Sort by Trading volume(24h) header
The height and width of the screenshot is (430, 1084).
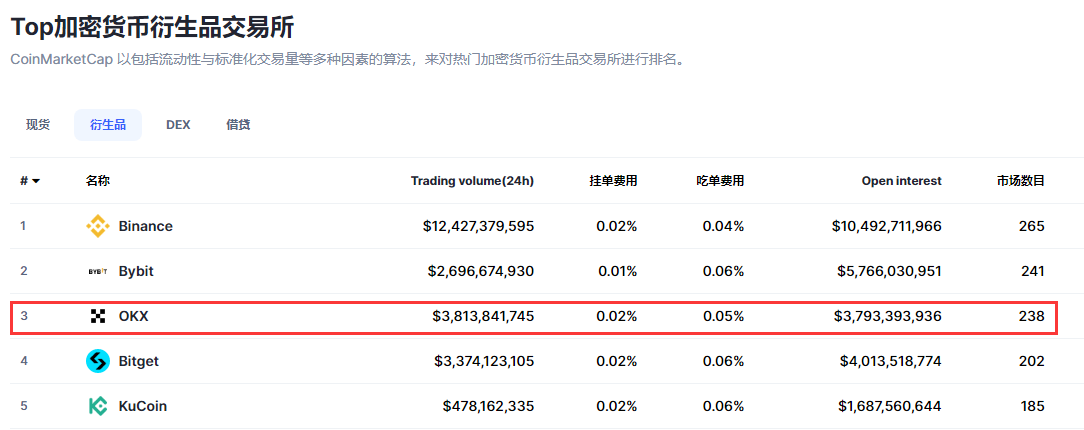coord(472,181)
